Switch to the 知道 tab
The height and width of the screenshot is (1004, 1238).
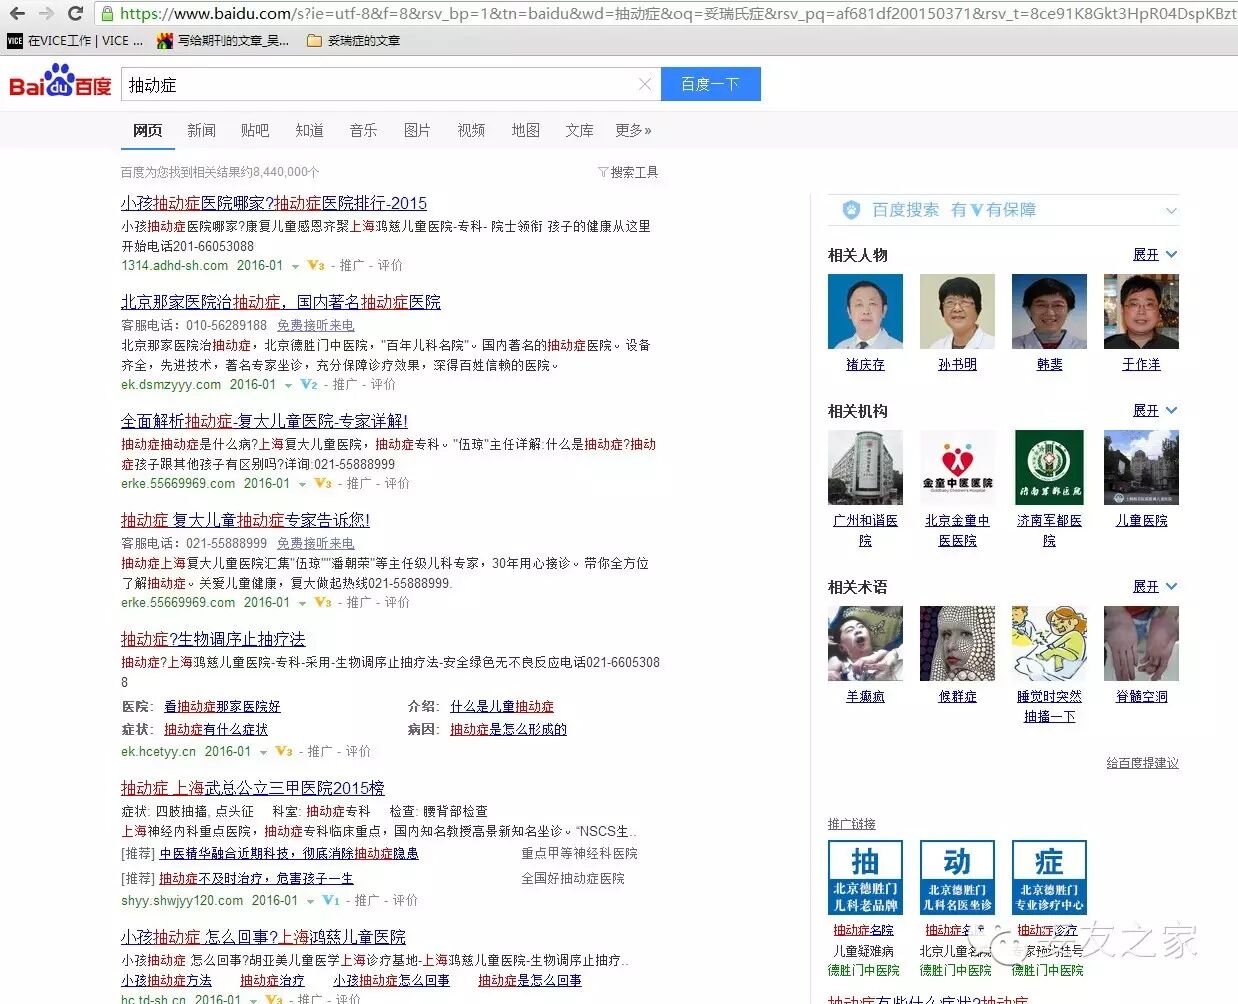coord(309,130)
